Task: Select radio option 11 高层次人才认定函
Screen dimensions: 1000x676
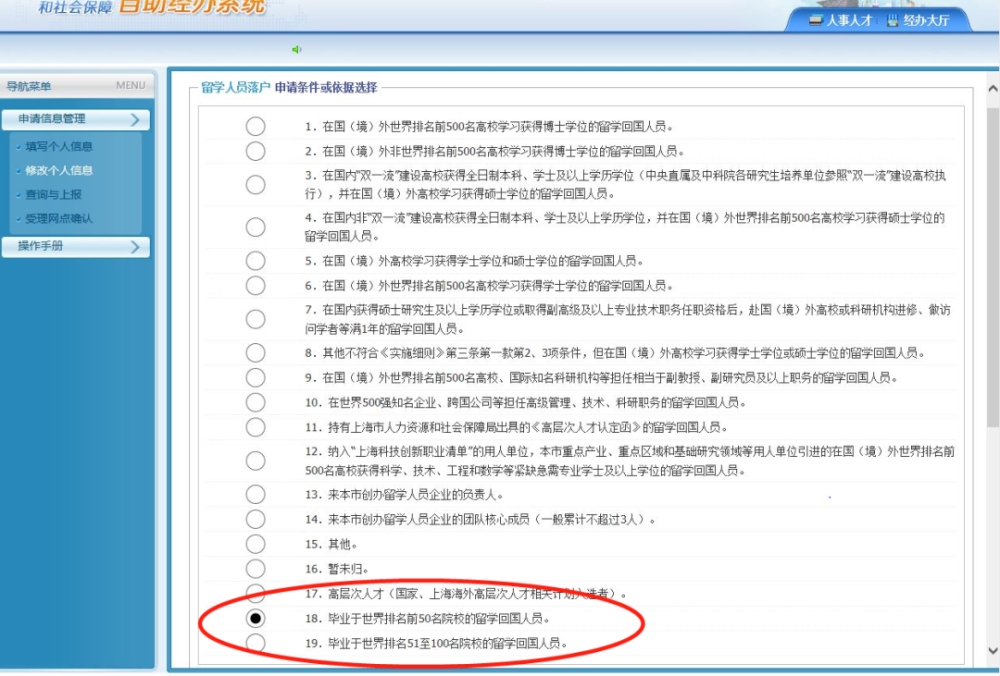Action: click(x=255, y=427)
